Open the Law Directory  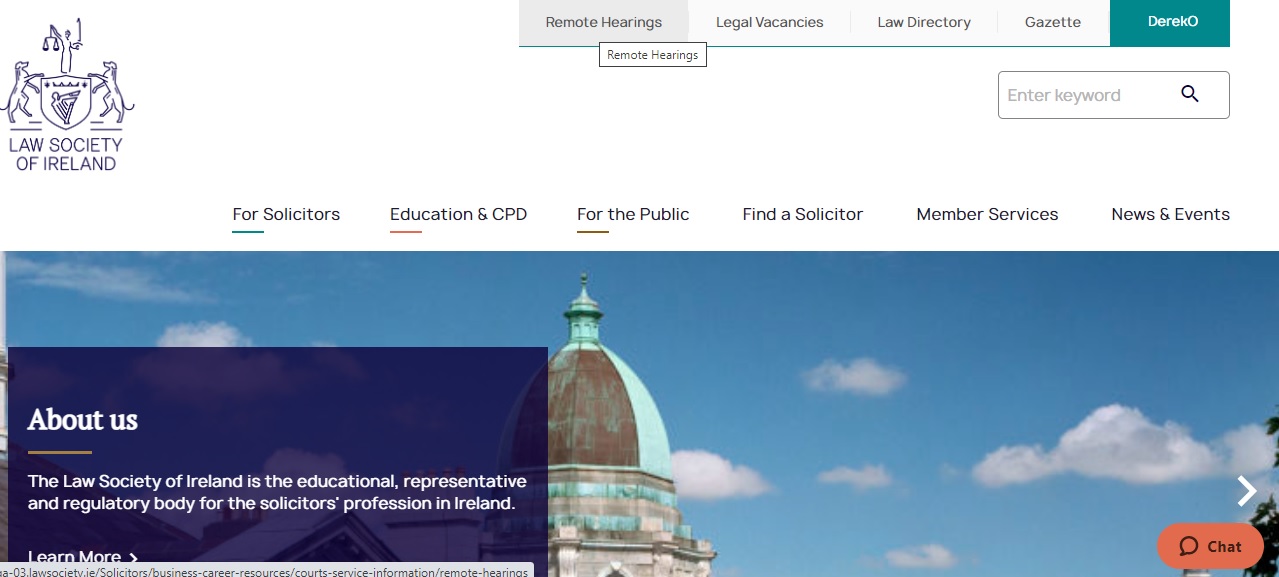922,21
